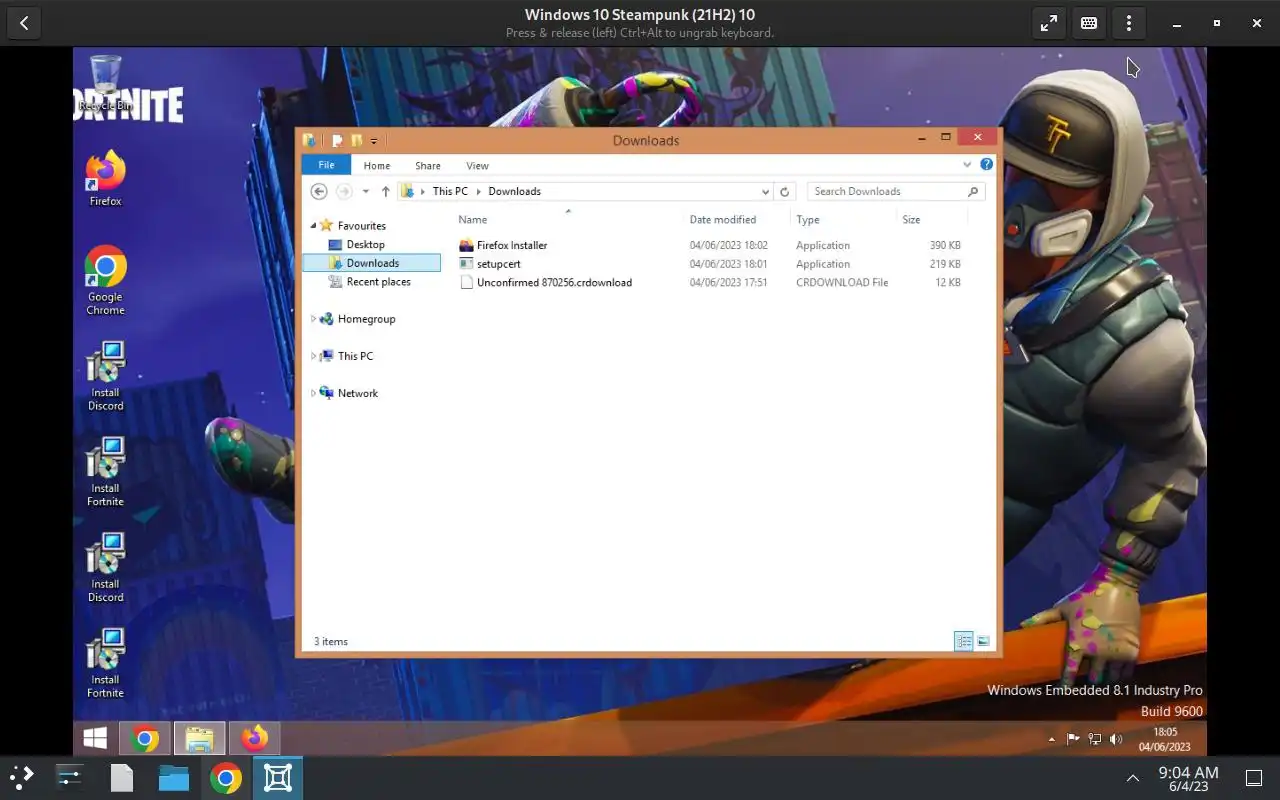Viewport: 1280px width, 800px height.
Task: Toggle fullscreen in the VM viewer header
Action: 1049,23
